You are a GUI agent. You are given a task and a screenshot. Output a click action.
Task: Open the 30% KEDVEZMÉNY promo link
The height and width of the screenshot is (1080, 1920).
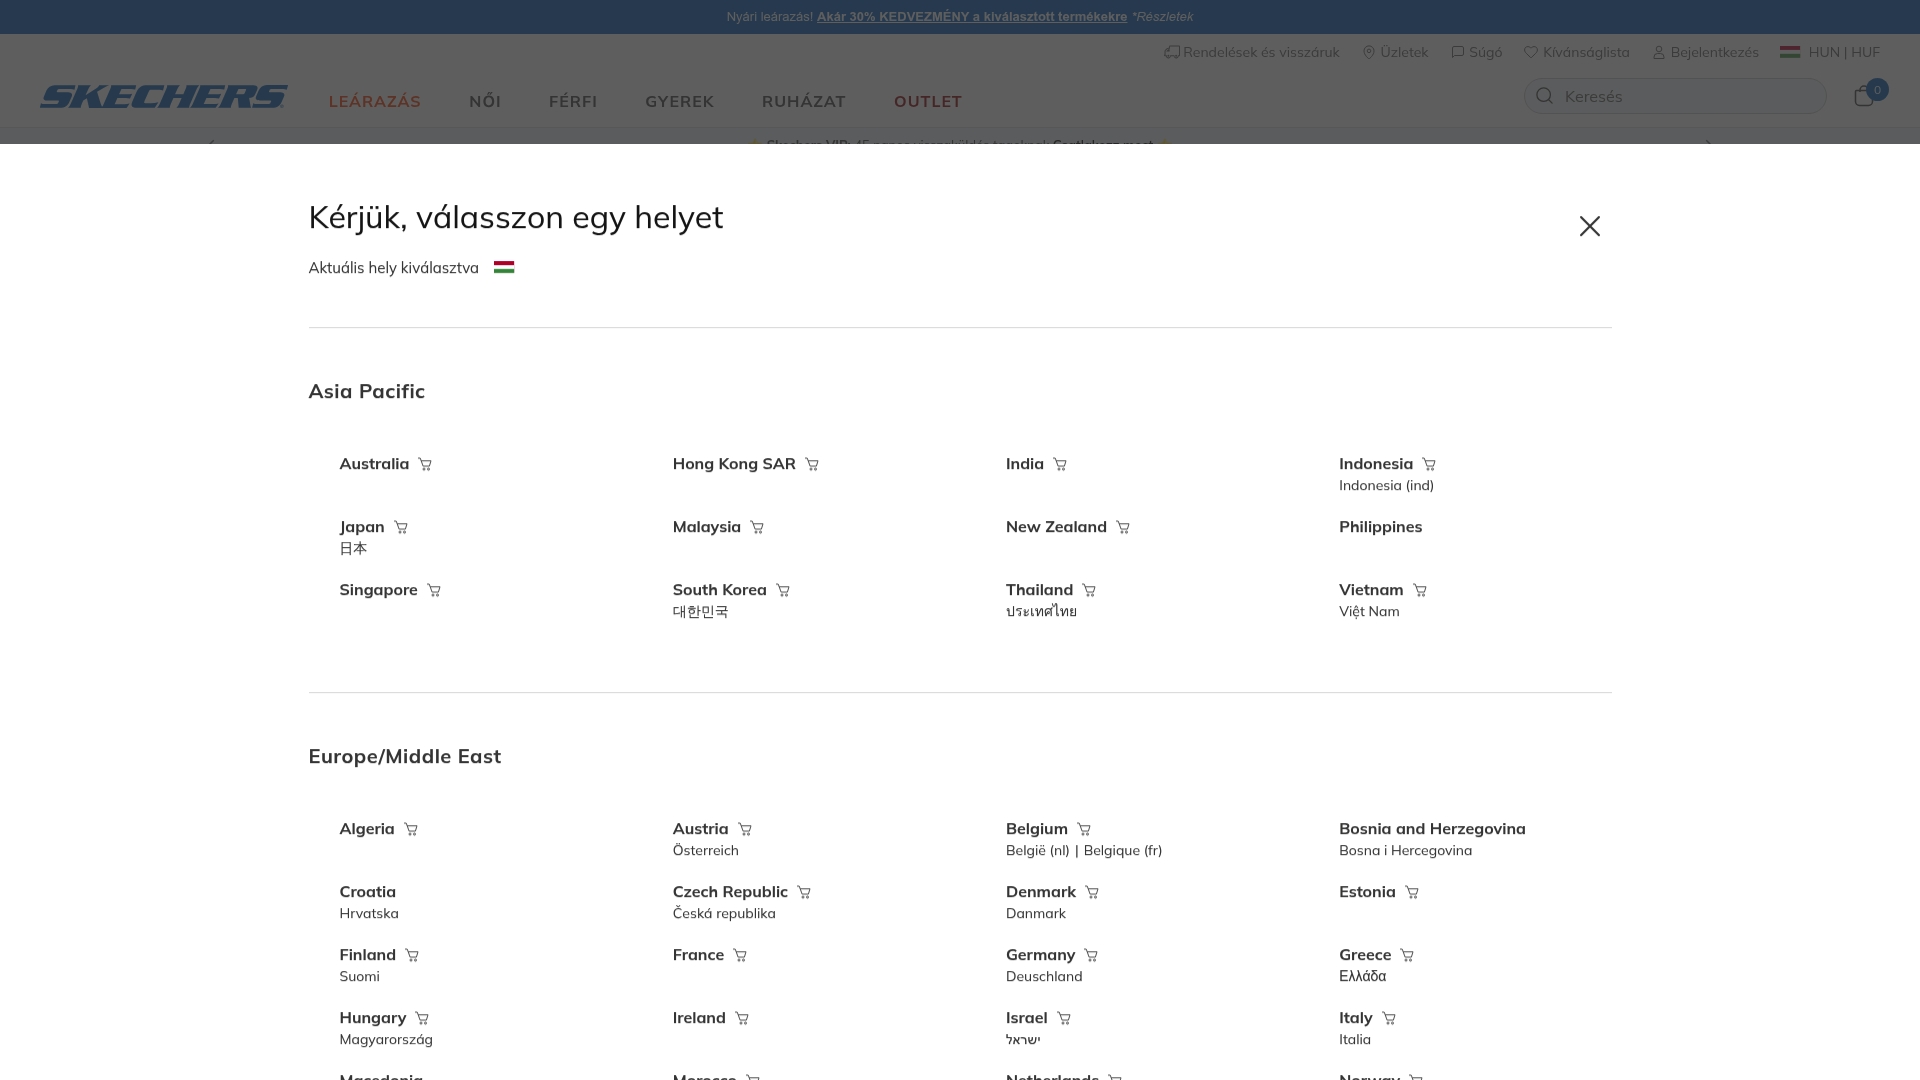(972, 17)
